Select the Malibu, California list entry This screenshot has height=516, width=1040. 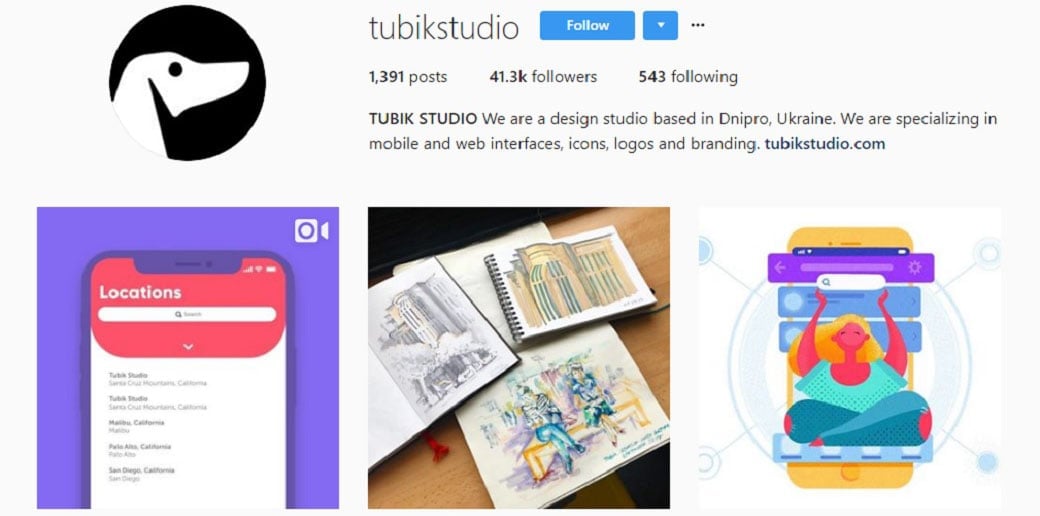pos(137,426)
